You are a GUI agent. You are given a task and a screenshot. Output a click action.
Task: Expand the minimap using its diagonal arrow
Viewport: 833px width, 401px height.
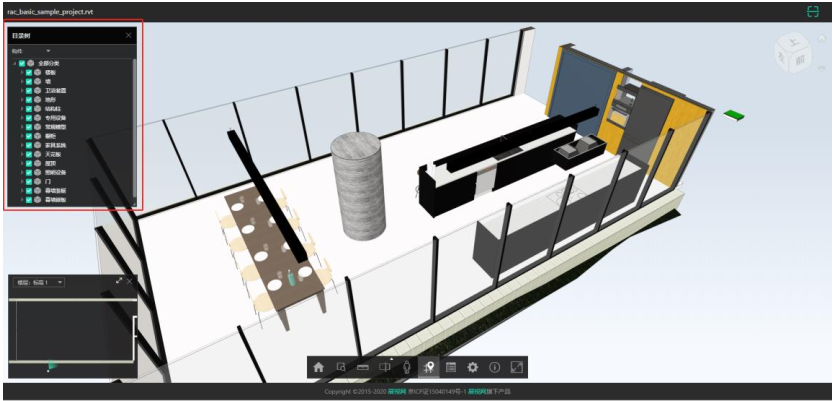[x=120, y=281]
